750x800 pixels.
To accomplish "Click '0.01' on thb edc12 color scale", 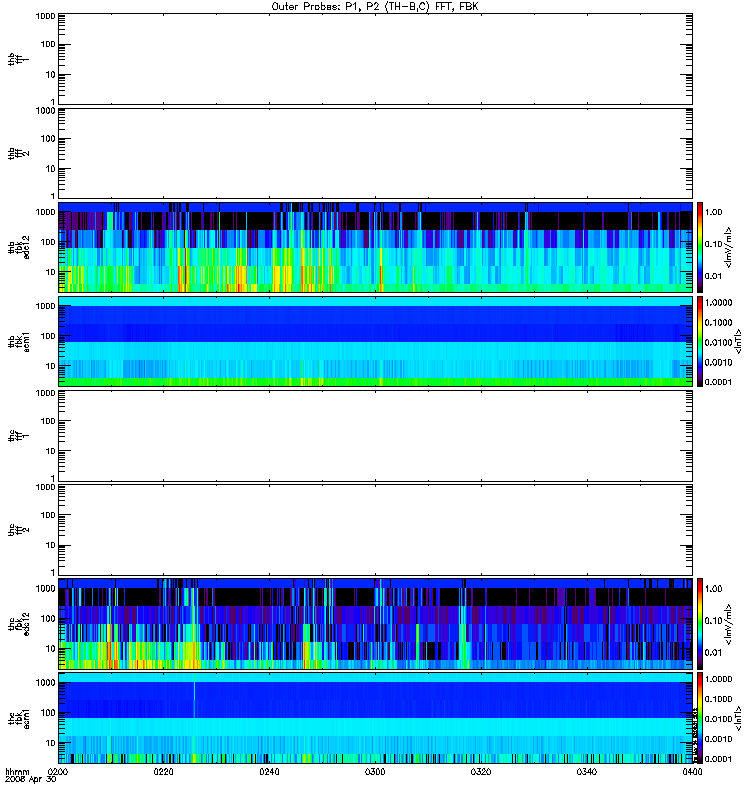I will point(714,276).
